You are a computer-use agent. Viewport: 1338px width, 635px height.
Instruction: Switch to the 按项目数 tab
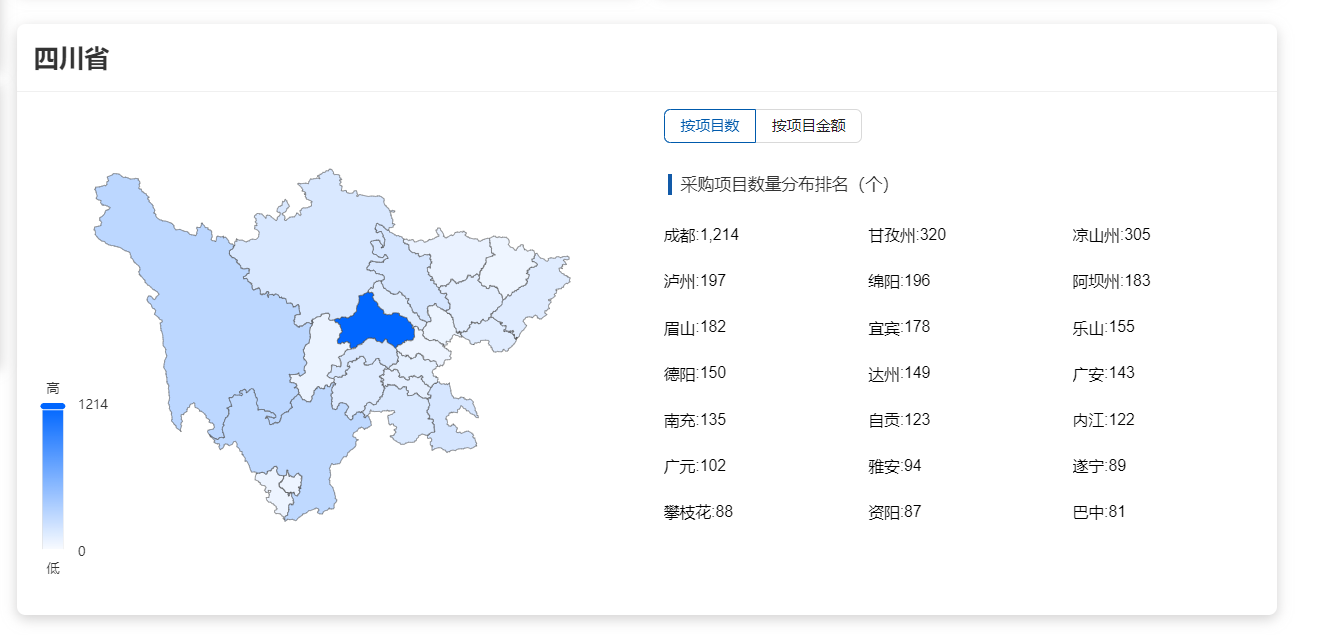710,126
